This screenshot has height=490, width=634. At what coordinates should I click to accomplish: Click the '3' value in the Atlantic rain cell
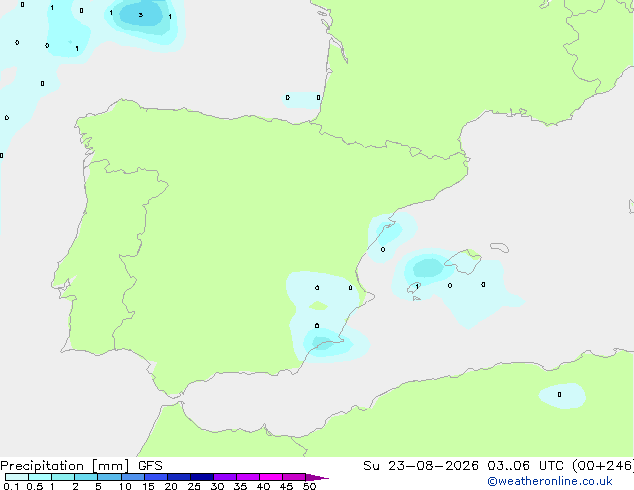(x=141, y=15)
